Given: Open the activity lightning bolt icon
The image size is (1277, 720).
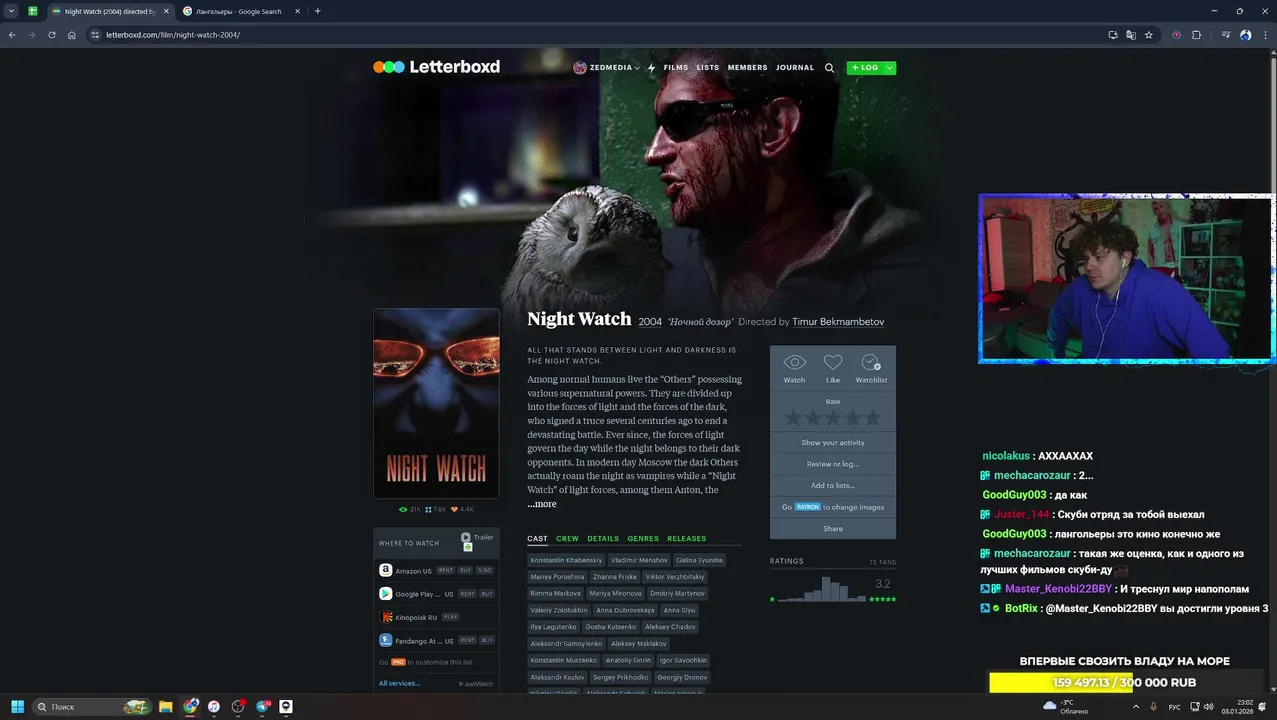Looking at the screenshot, I should (x=652, y=68).
